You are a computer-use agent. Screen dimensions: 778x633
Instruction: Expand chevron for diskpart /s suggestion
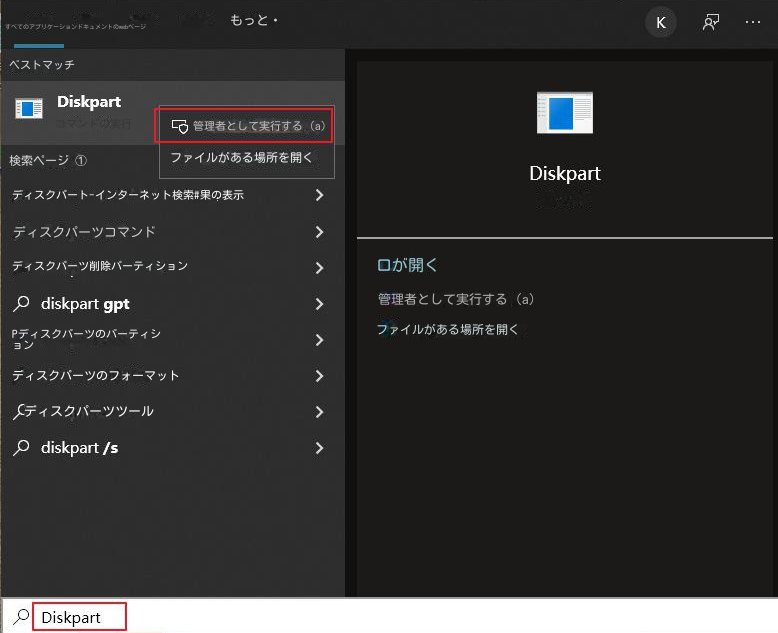[319, 448]
